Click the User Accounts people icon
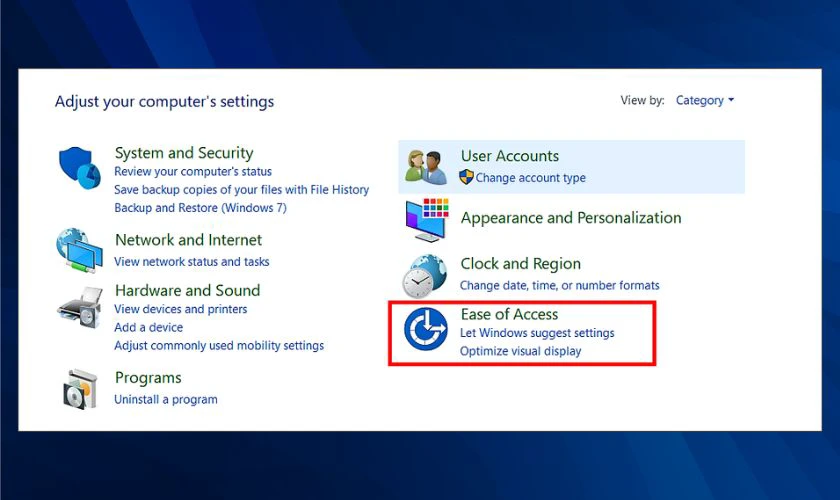 tap(426, 167)
